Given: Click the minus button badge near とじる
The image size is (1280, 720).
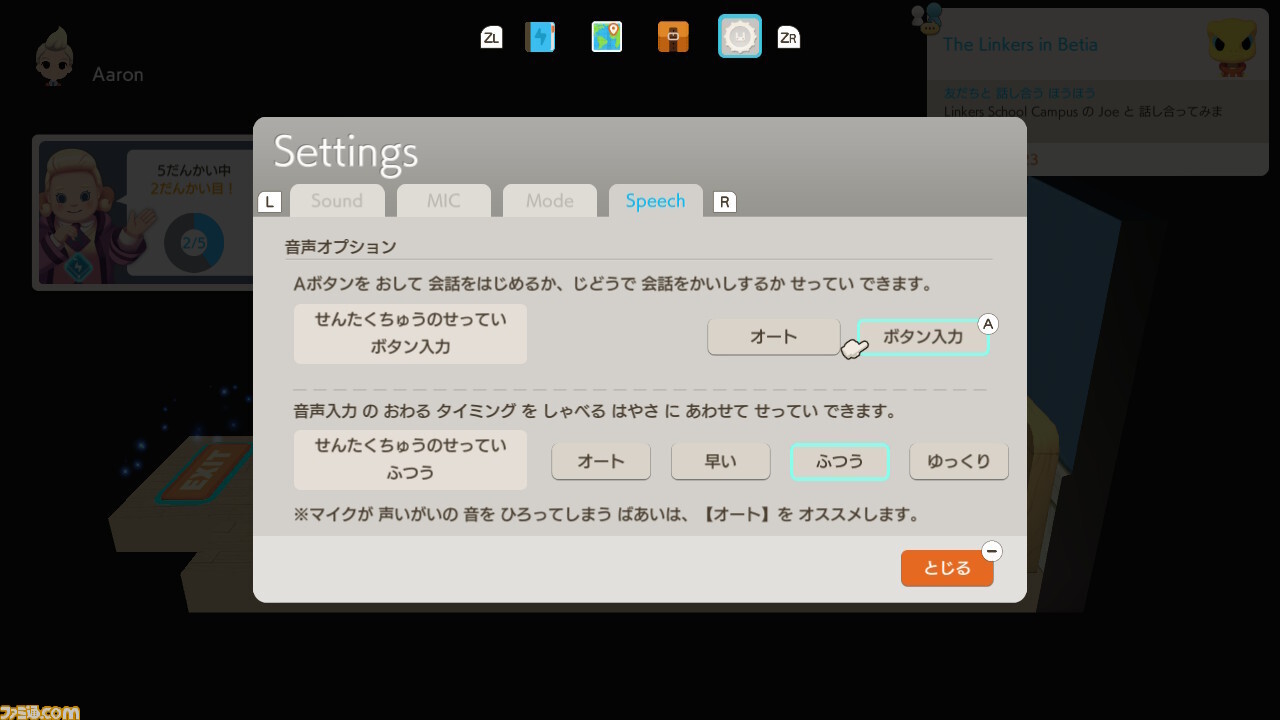Looking at the screenshot, I should click(x=992, y=551).
